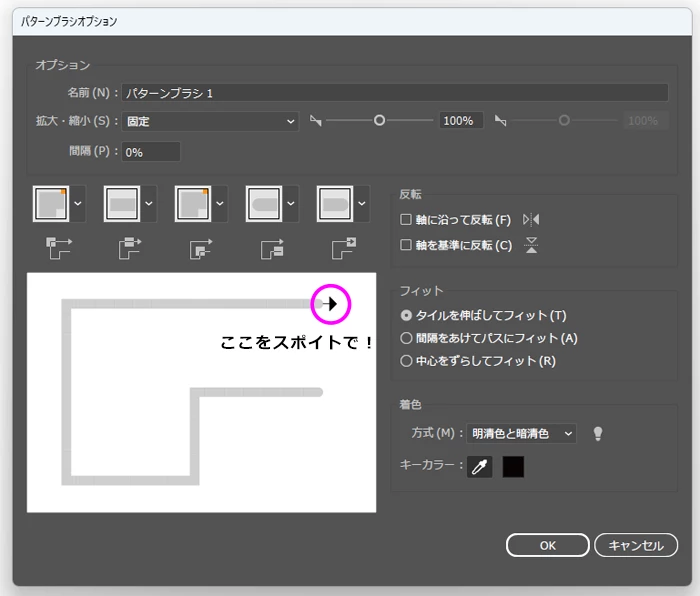
Task: Click the inner corner tile thumbnail
Action: [193, 204]
